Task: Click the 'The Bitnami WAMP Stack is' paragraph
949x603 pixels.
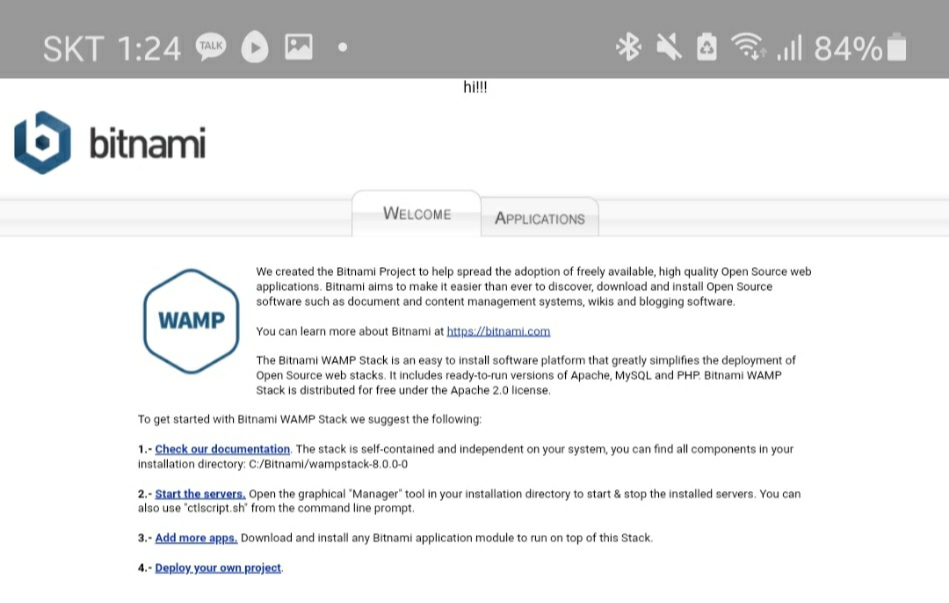Action: click(525, 375)
